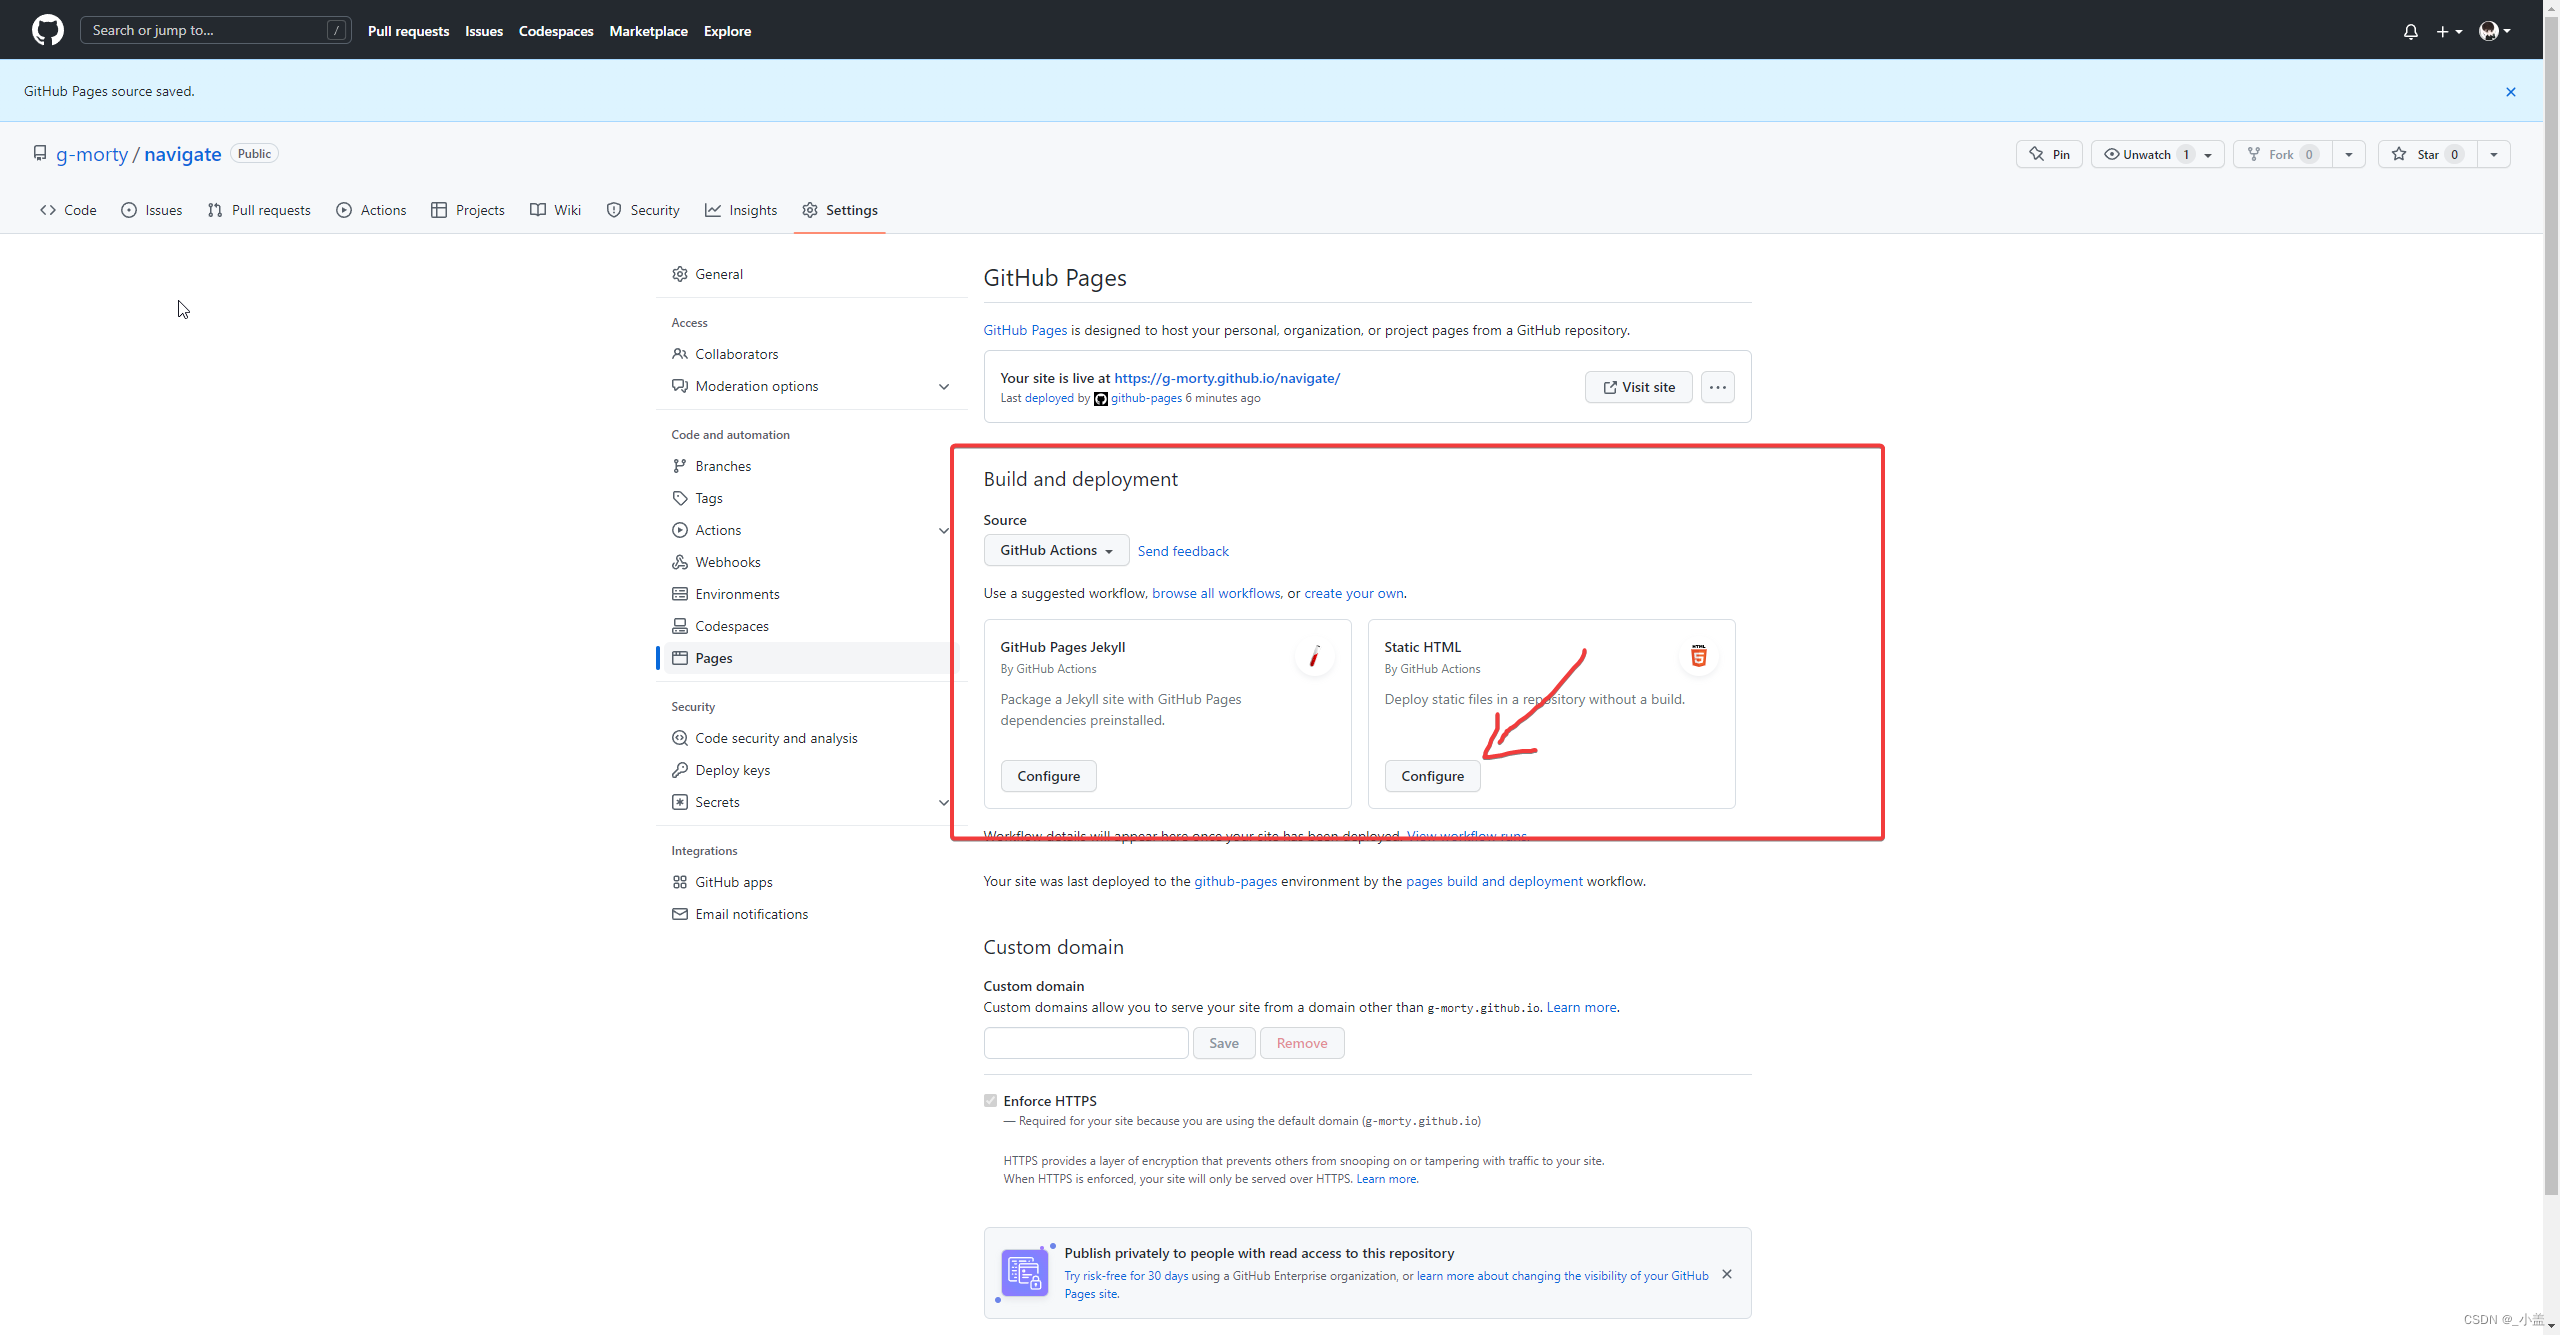Configure the Static HTML workflow
This screenshot has height=1335, width=2560.
pos(1432,776)
